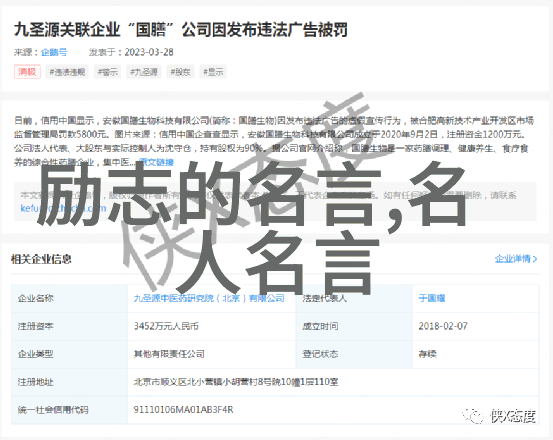
Task: Click the chevron beside 企业详情
Action: 535,259
